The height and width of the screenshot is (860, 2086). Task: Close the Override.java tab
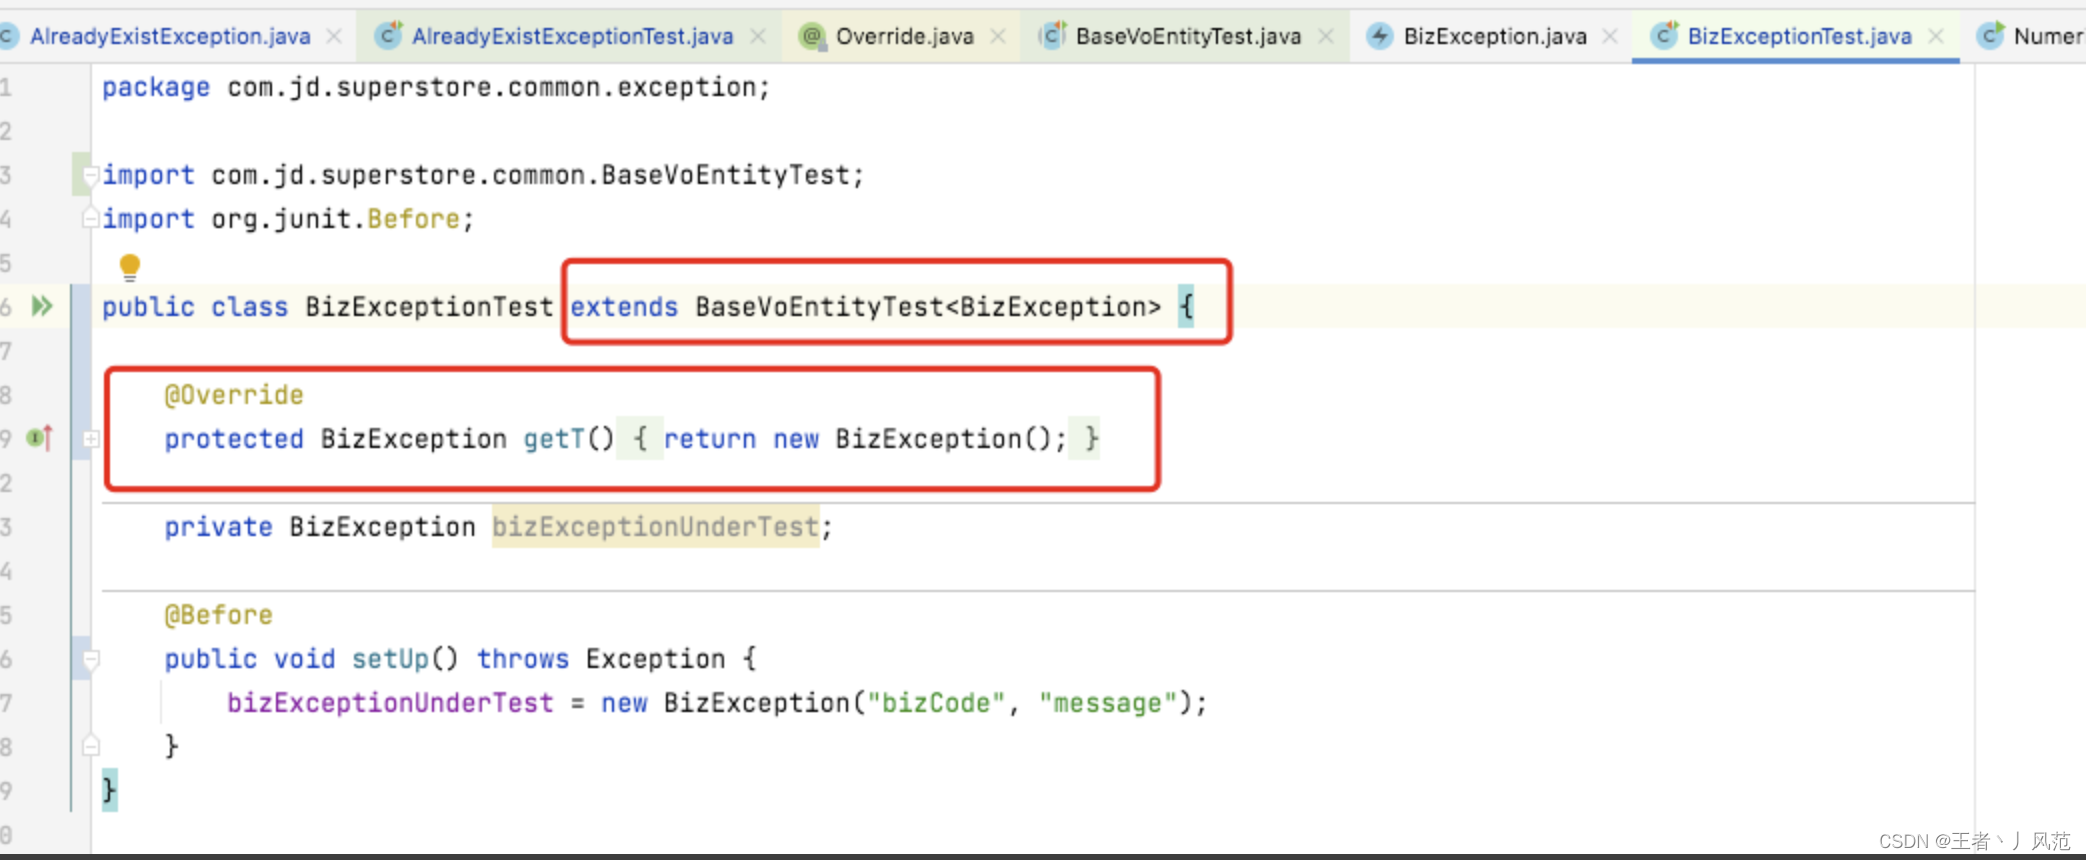pyautogui.click(x=997, y=37)
